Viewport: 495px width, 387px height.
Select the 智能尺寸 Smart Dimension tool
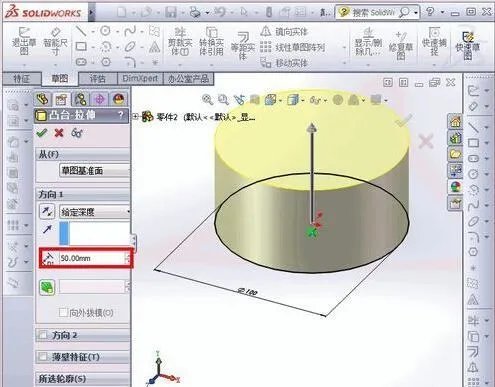click(55, 41)
